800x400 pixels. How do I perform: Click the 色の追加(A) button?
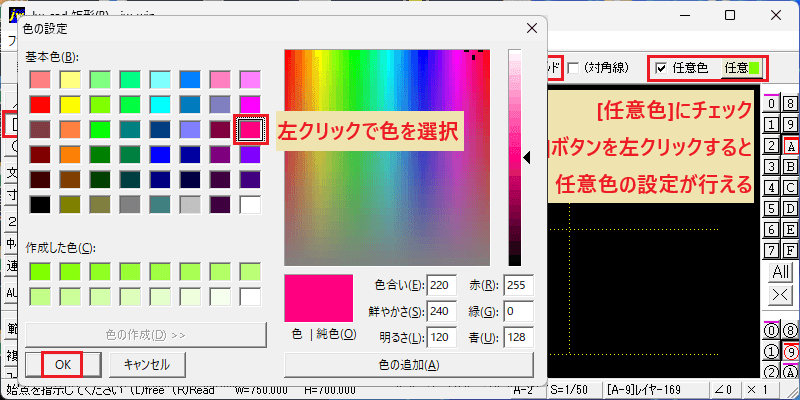coord(409,365)
